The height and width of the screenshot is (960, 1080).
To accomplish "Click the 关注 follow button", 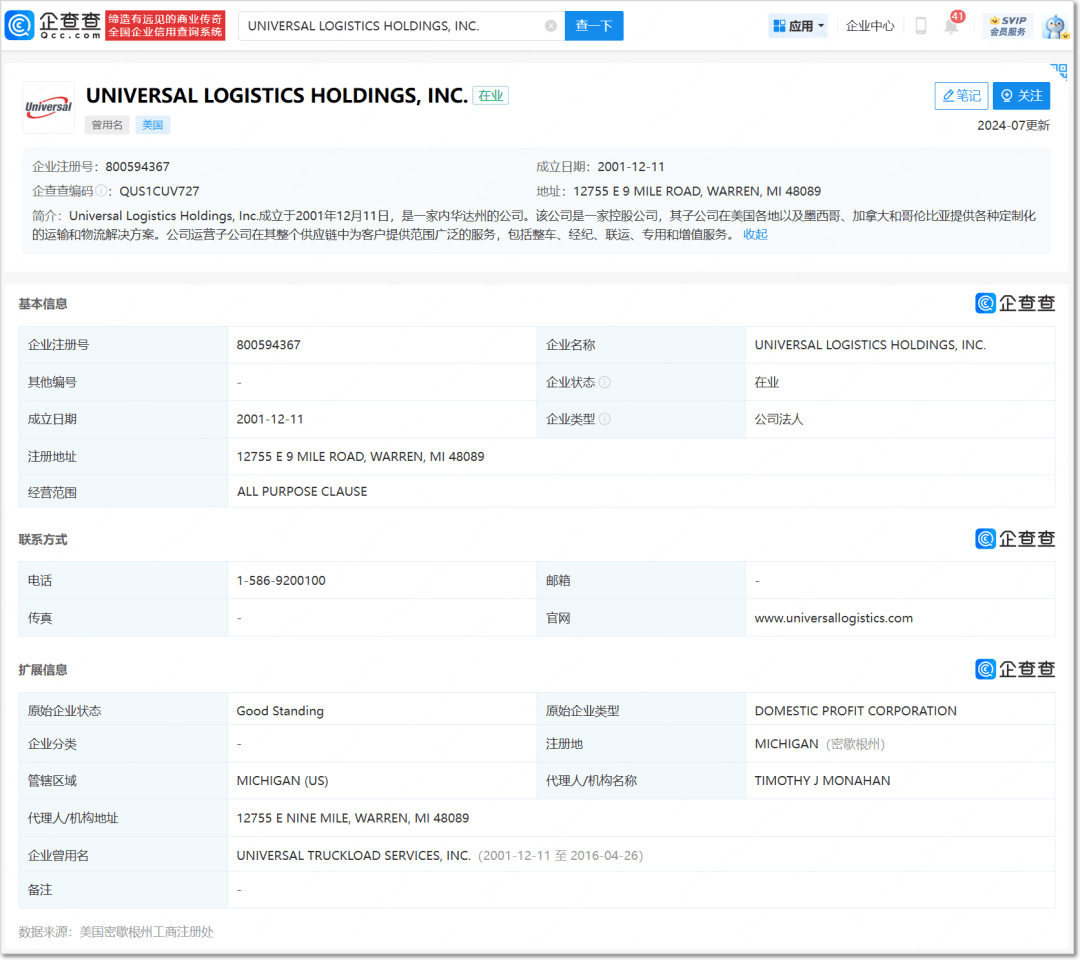I will [x=1021, y=96].
